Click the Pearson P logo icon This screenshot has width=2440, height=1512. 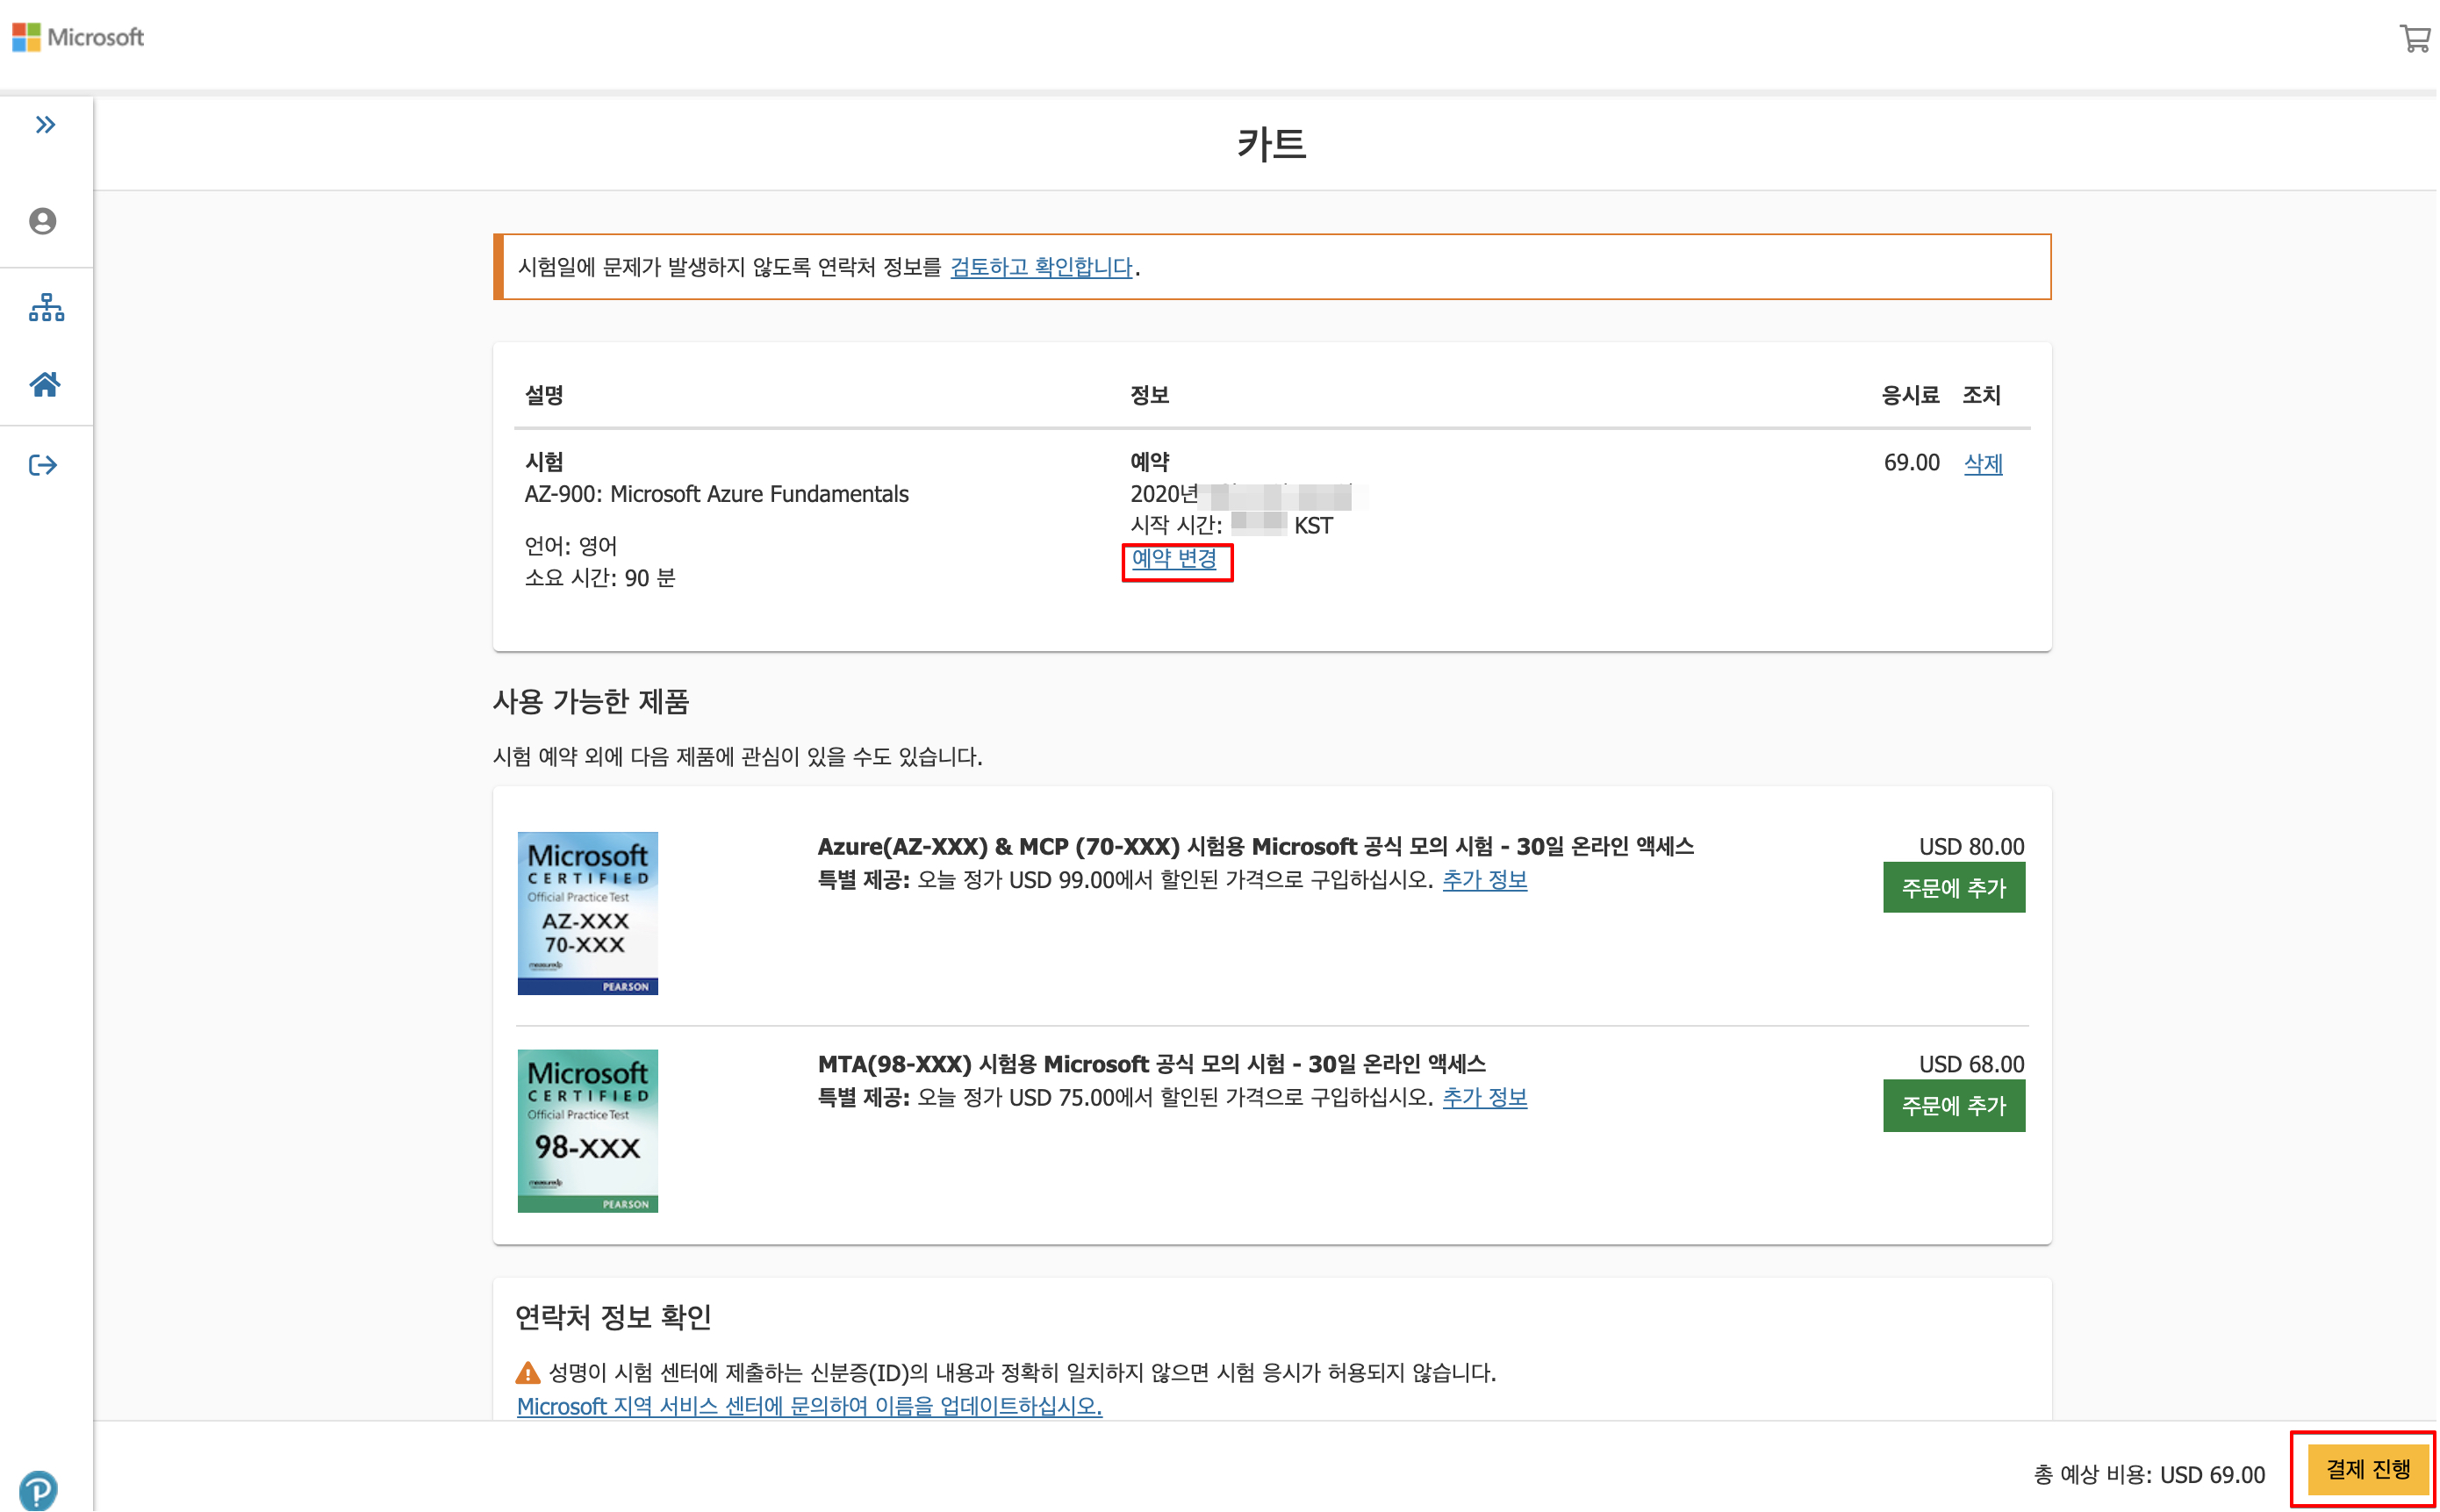[x=38, y=1490]
